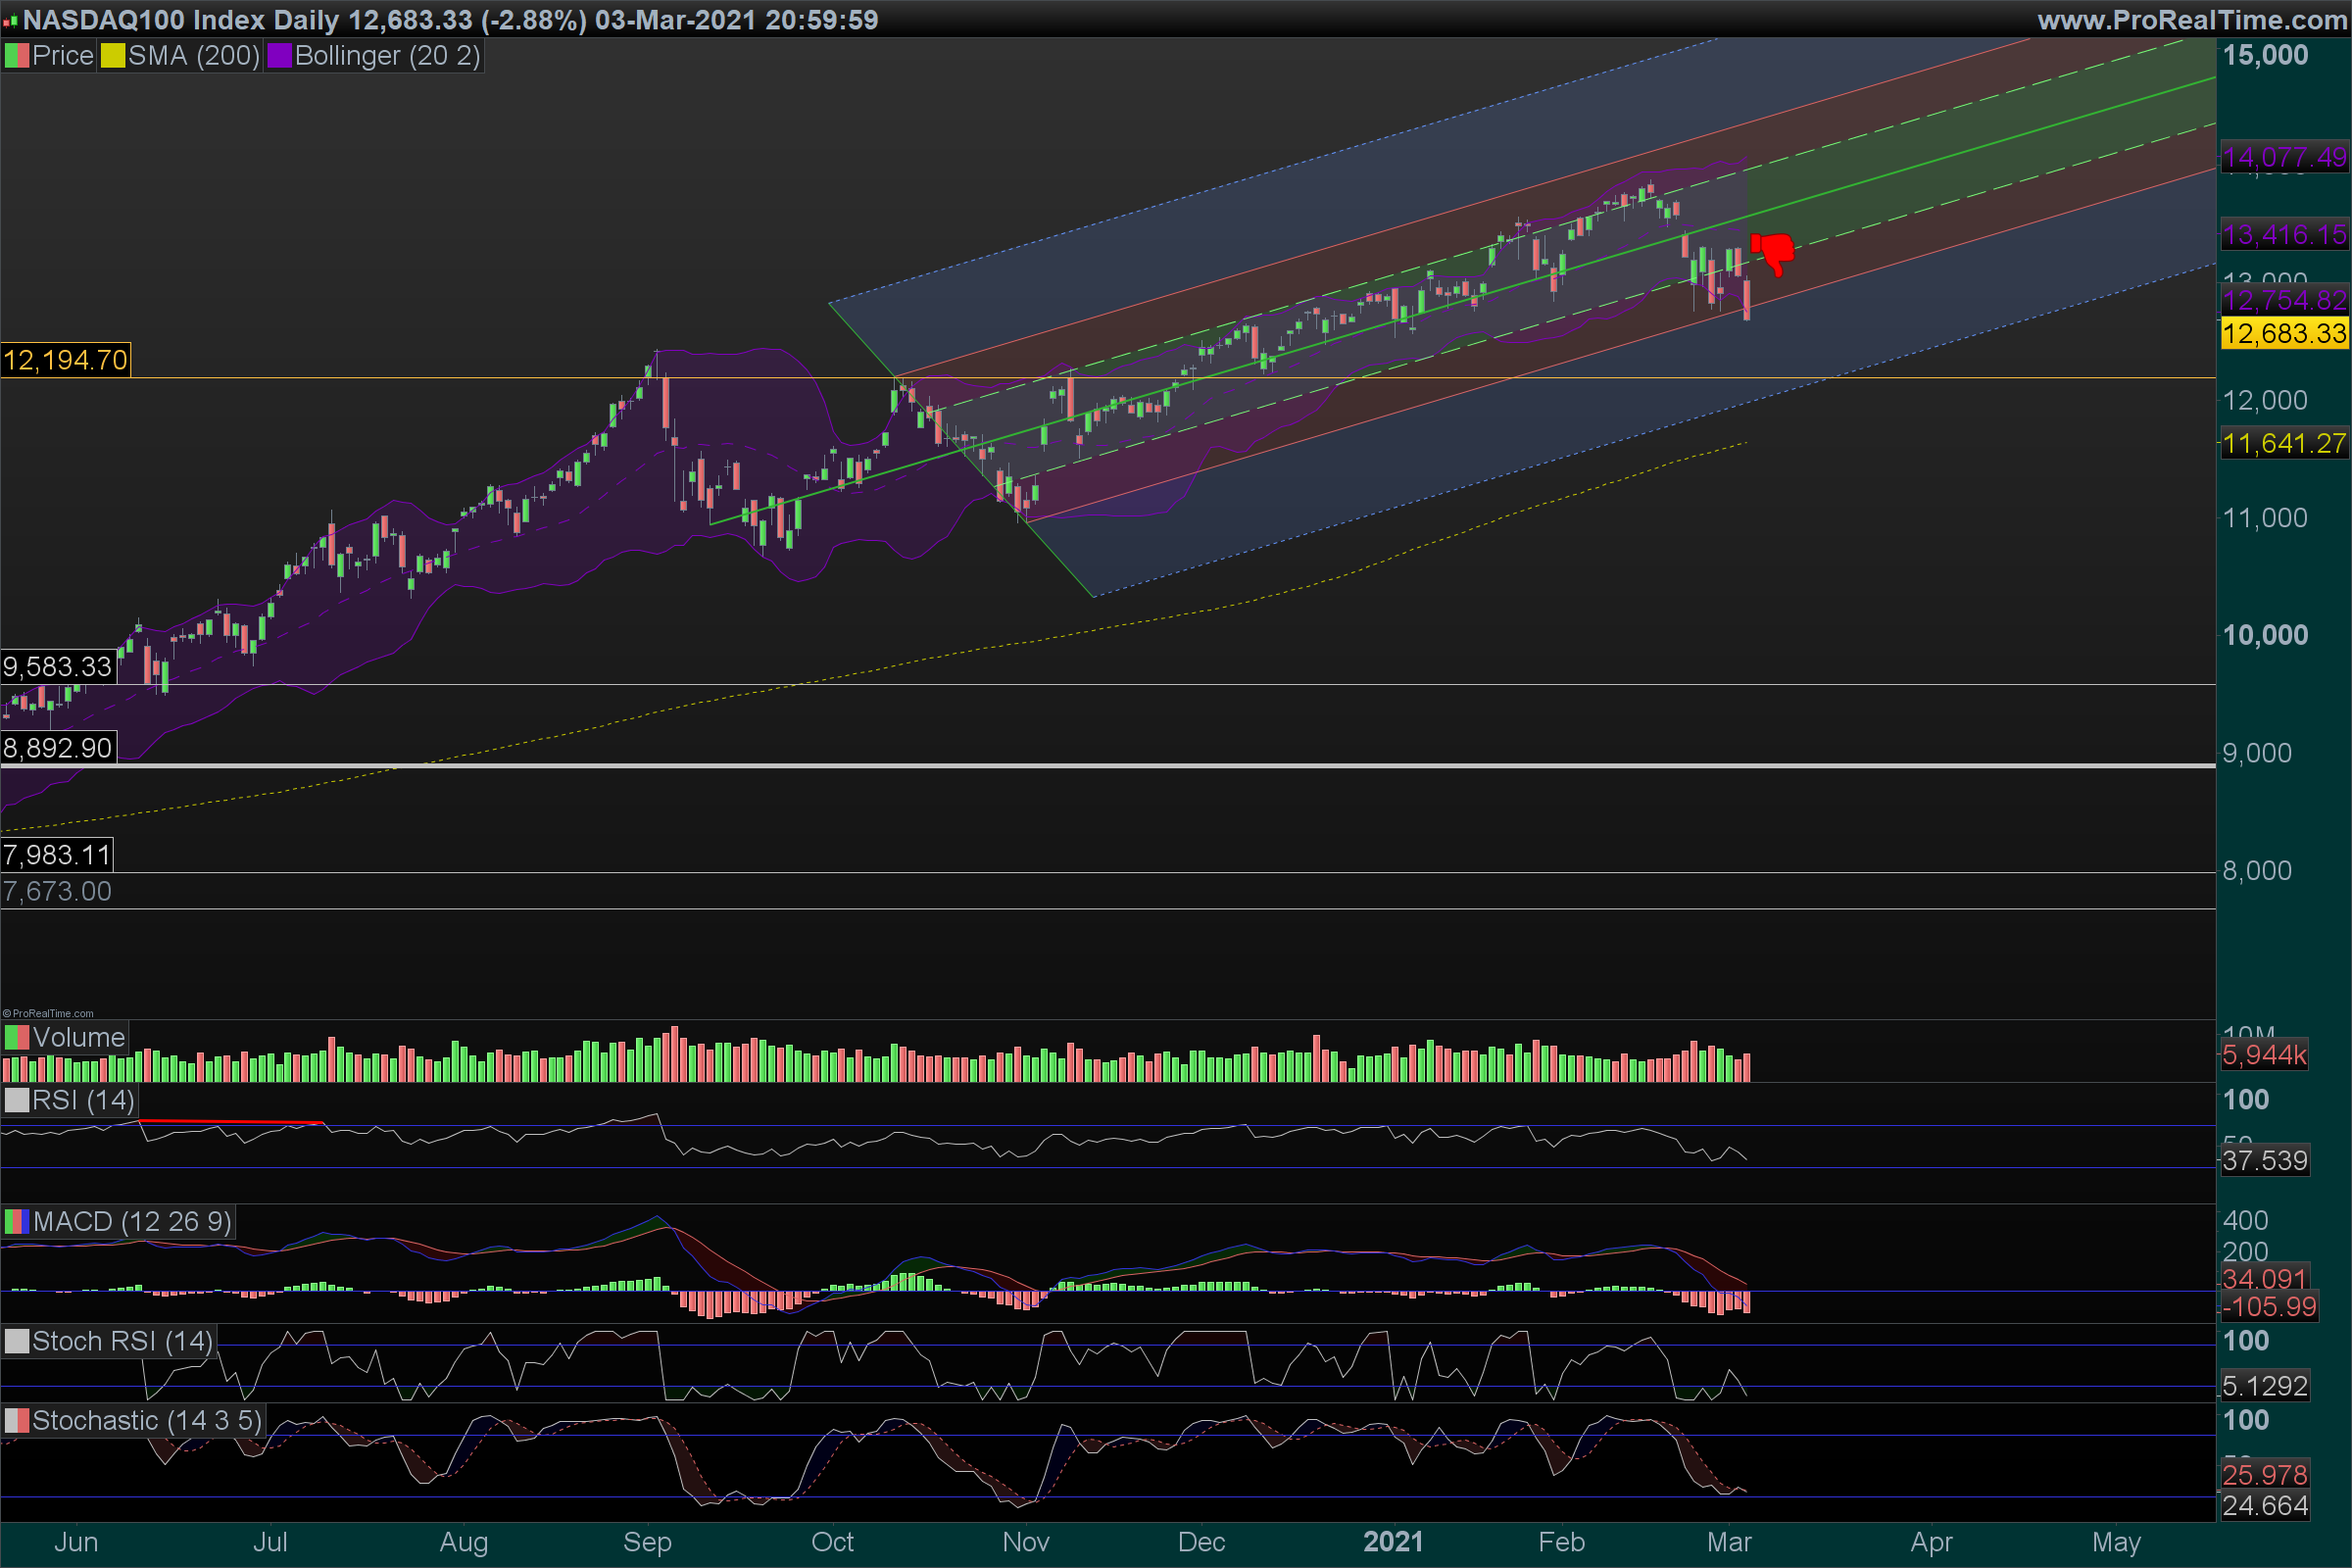Click the 2021 year marker on time axis
2352x1568 pixels.
1393,1542
